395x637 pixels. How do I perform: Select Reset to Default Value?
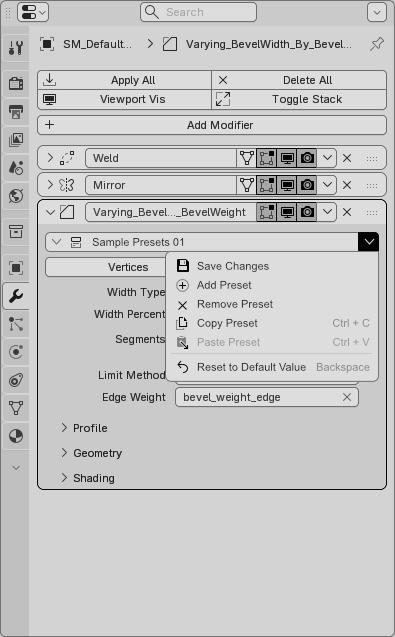pos(273,367)
